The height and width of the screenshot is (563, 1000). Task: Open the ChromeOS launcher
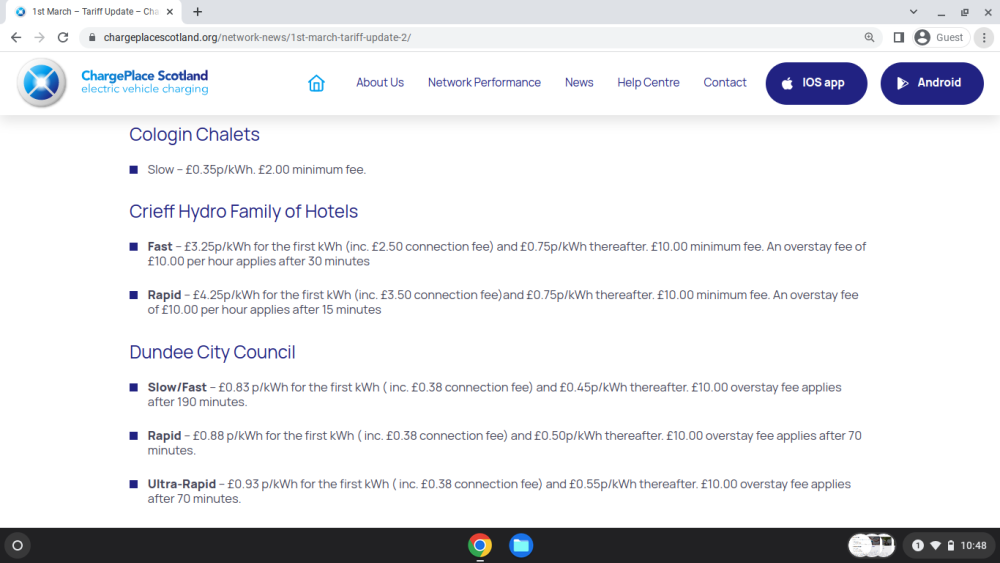click(x=18, y=545)
